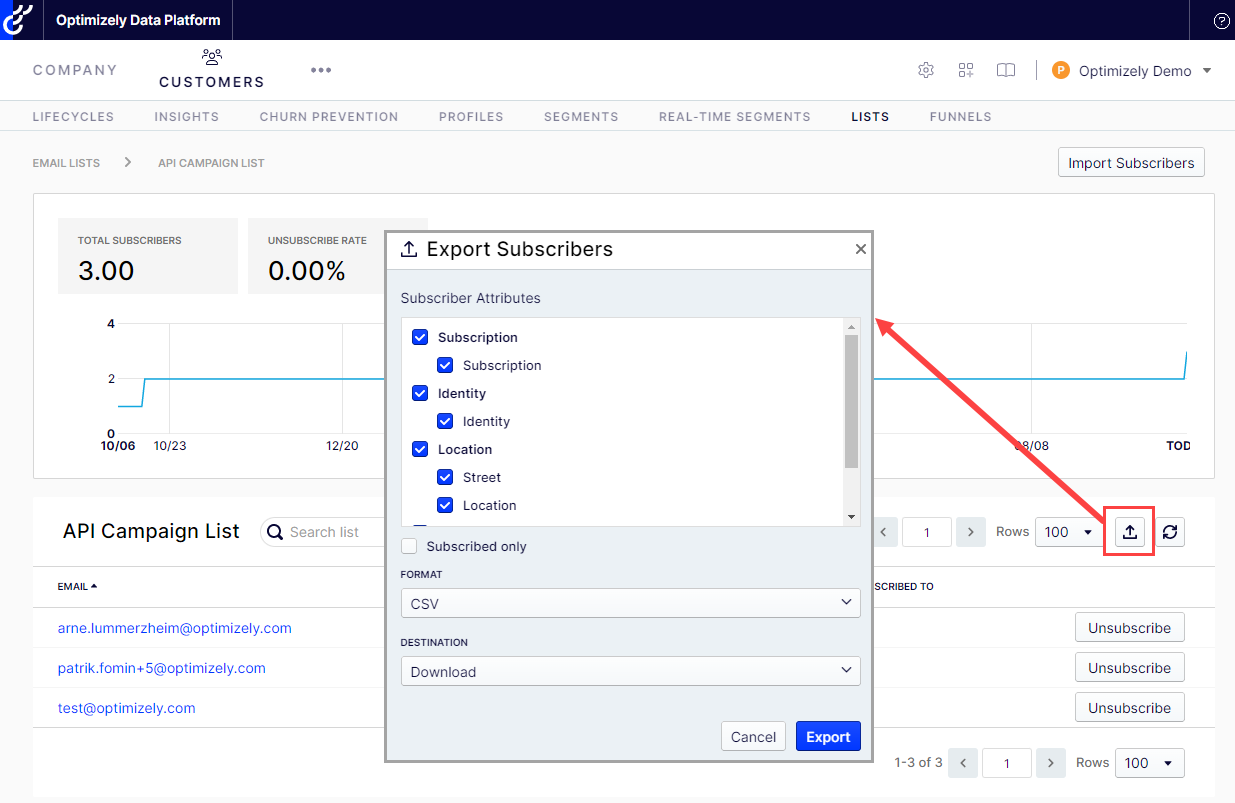Go to next page in bottom pagination
Image resolution: width=1235 pixels, height=803 pixels.
[x=1050, y=763]
